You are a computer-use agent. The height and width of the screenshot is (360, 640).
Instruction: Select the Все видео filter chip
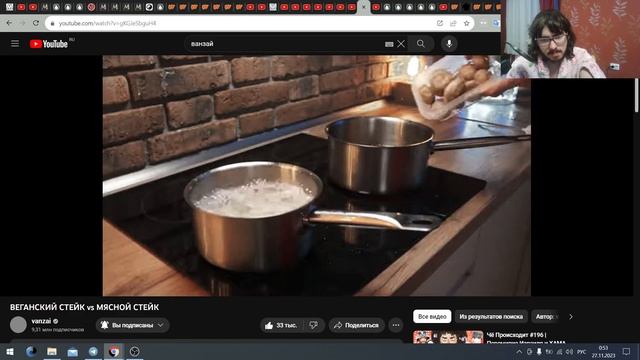432,316
